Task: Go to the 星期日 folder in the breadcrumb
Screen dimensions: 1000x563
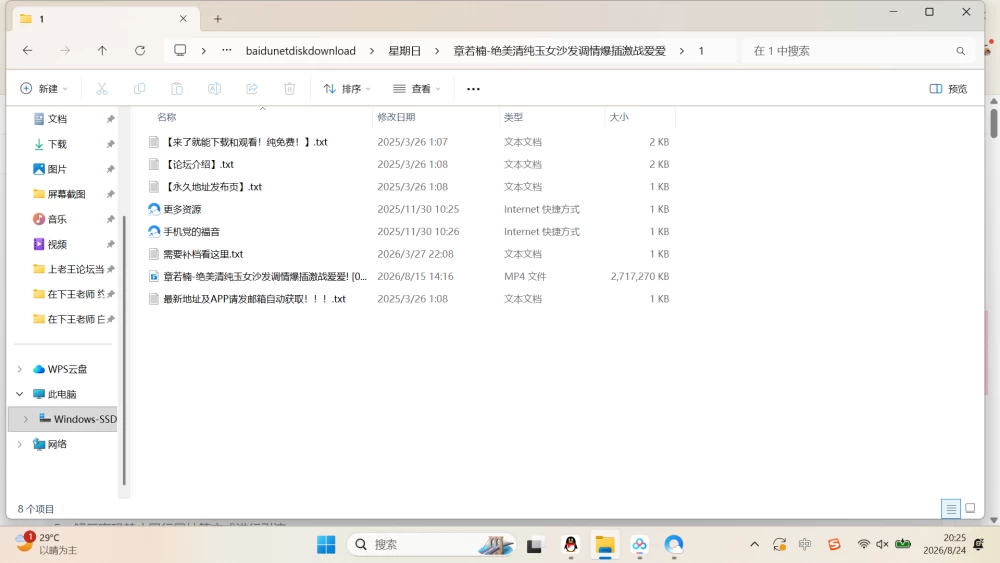Action: (404, 51)
